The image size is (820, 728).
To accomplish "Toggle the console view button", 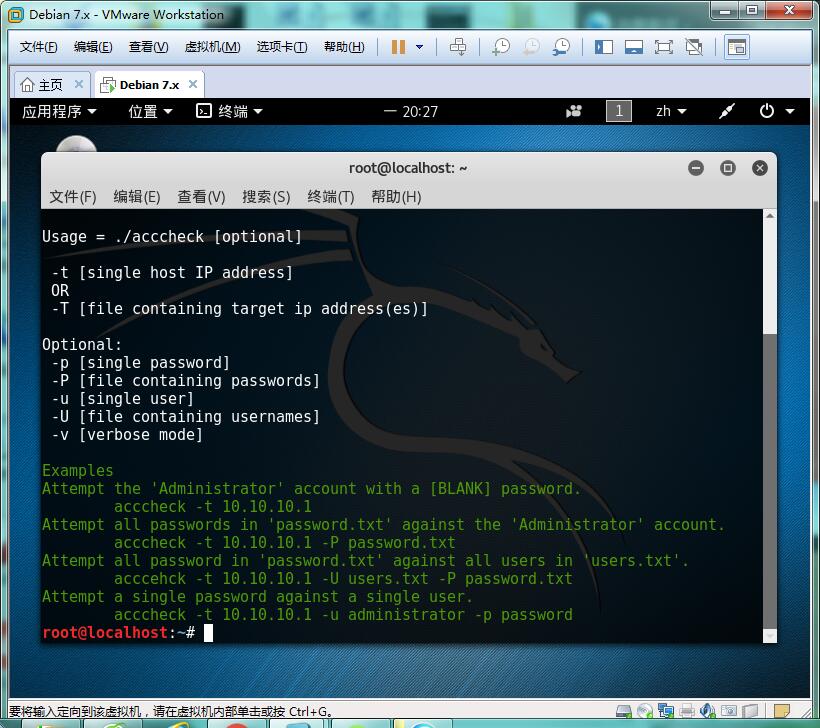I will [x=737, y=47].
